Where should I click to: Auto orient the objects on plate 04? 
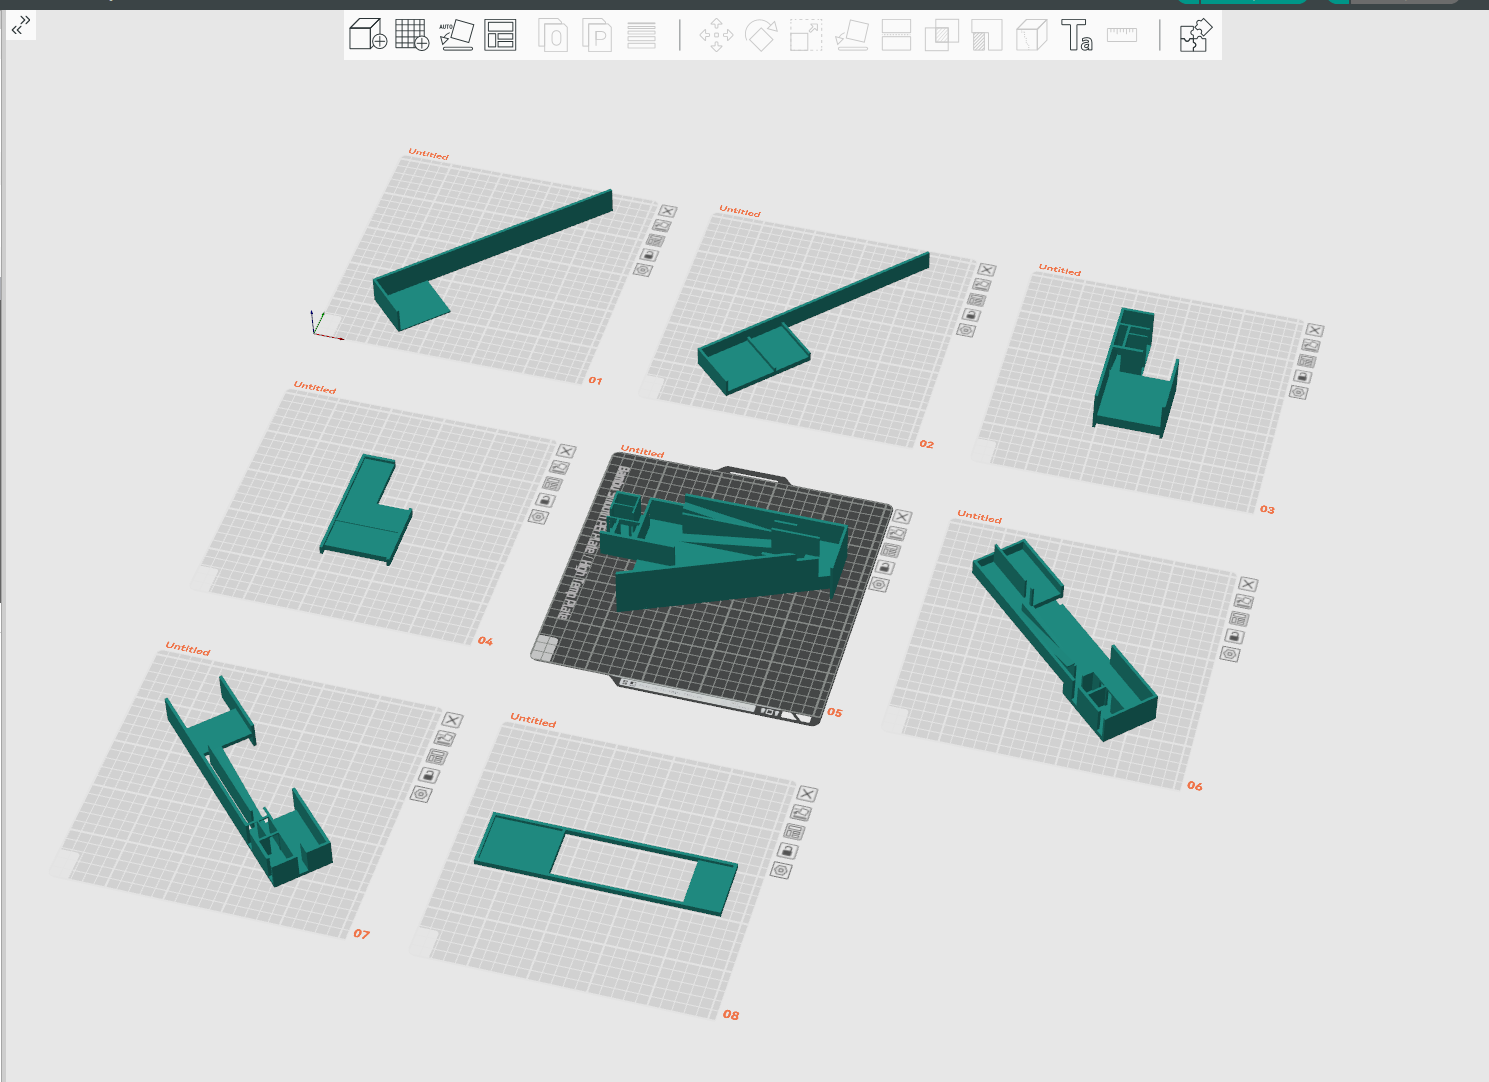click(559, 467)
